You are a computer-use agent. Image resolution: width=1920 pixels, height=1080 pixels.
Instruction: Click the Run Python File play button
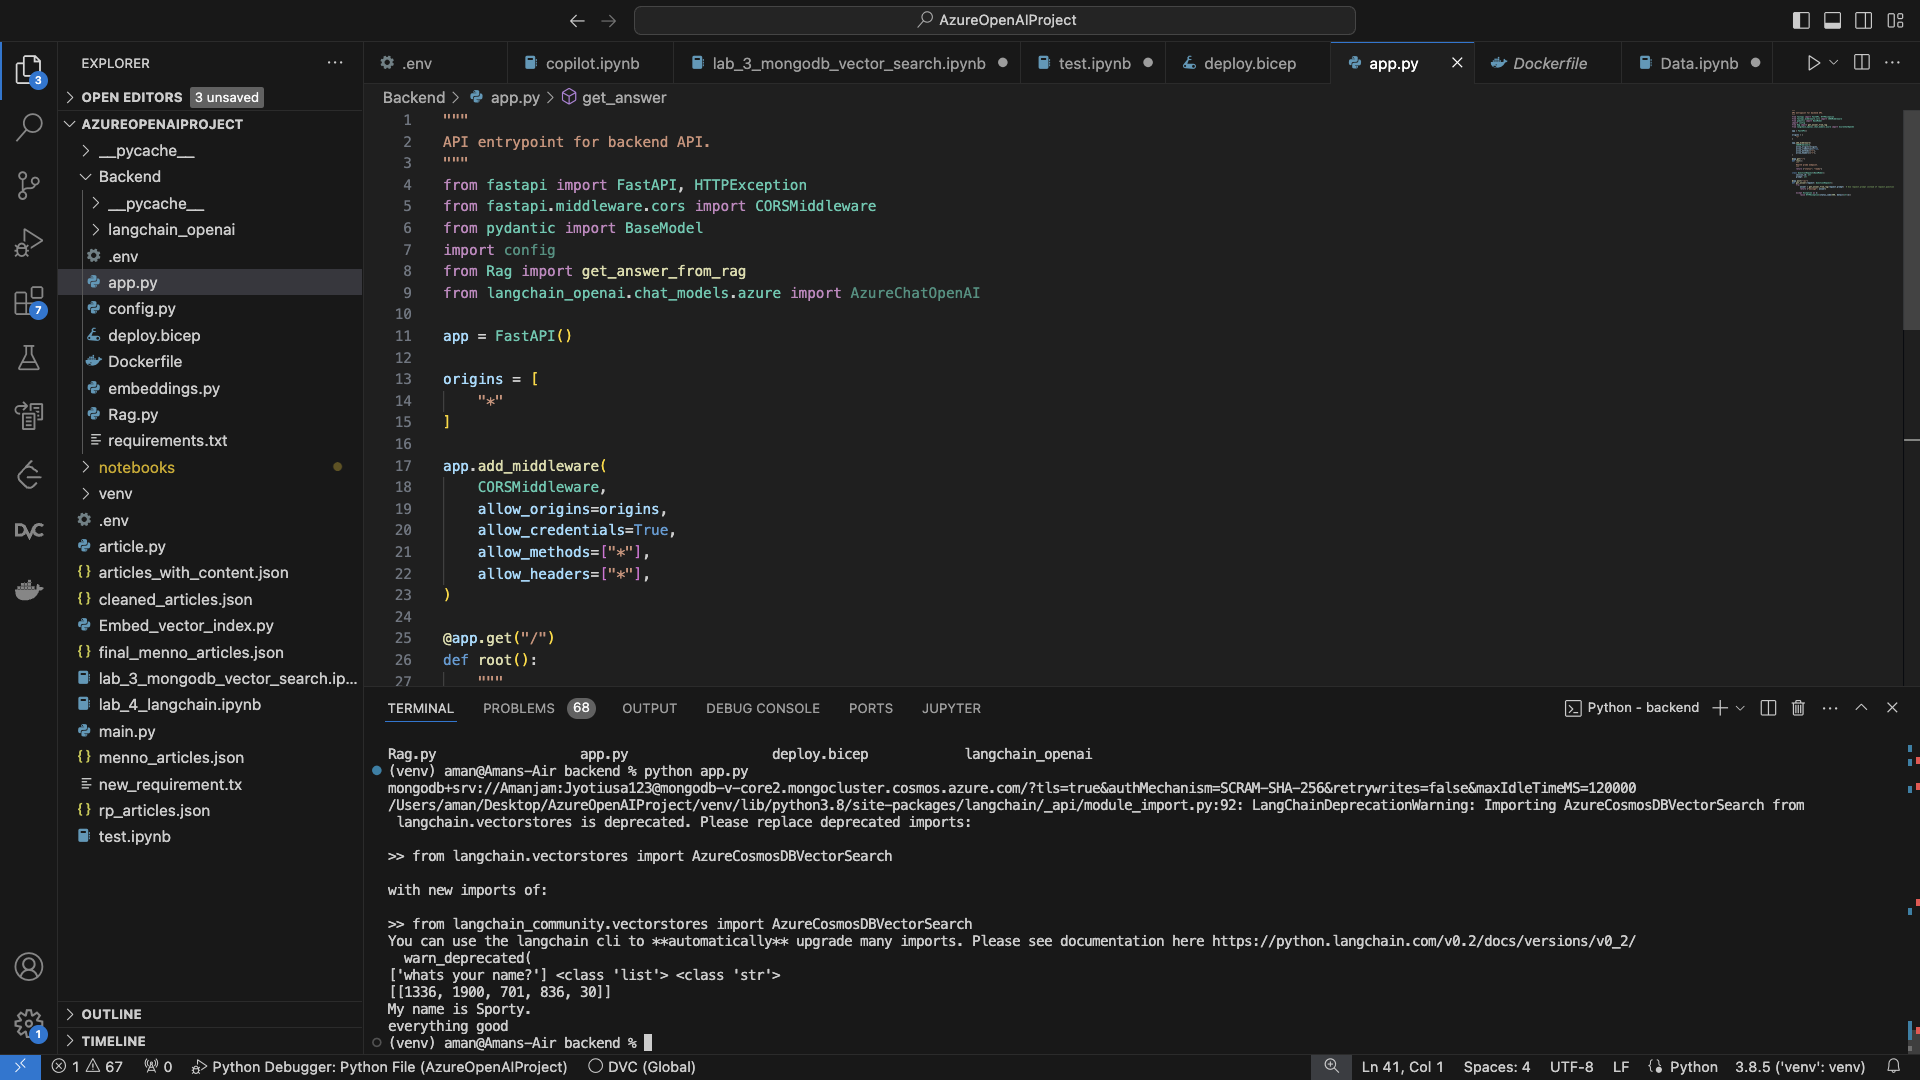[x=1813, y=63]
